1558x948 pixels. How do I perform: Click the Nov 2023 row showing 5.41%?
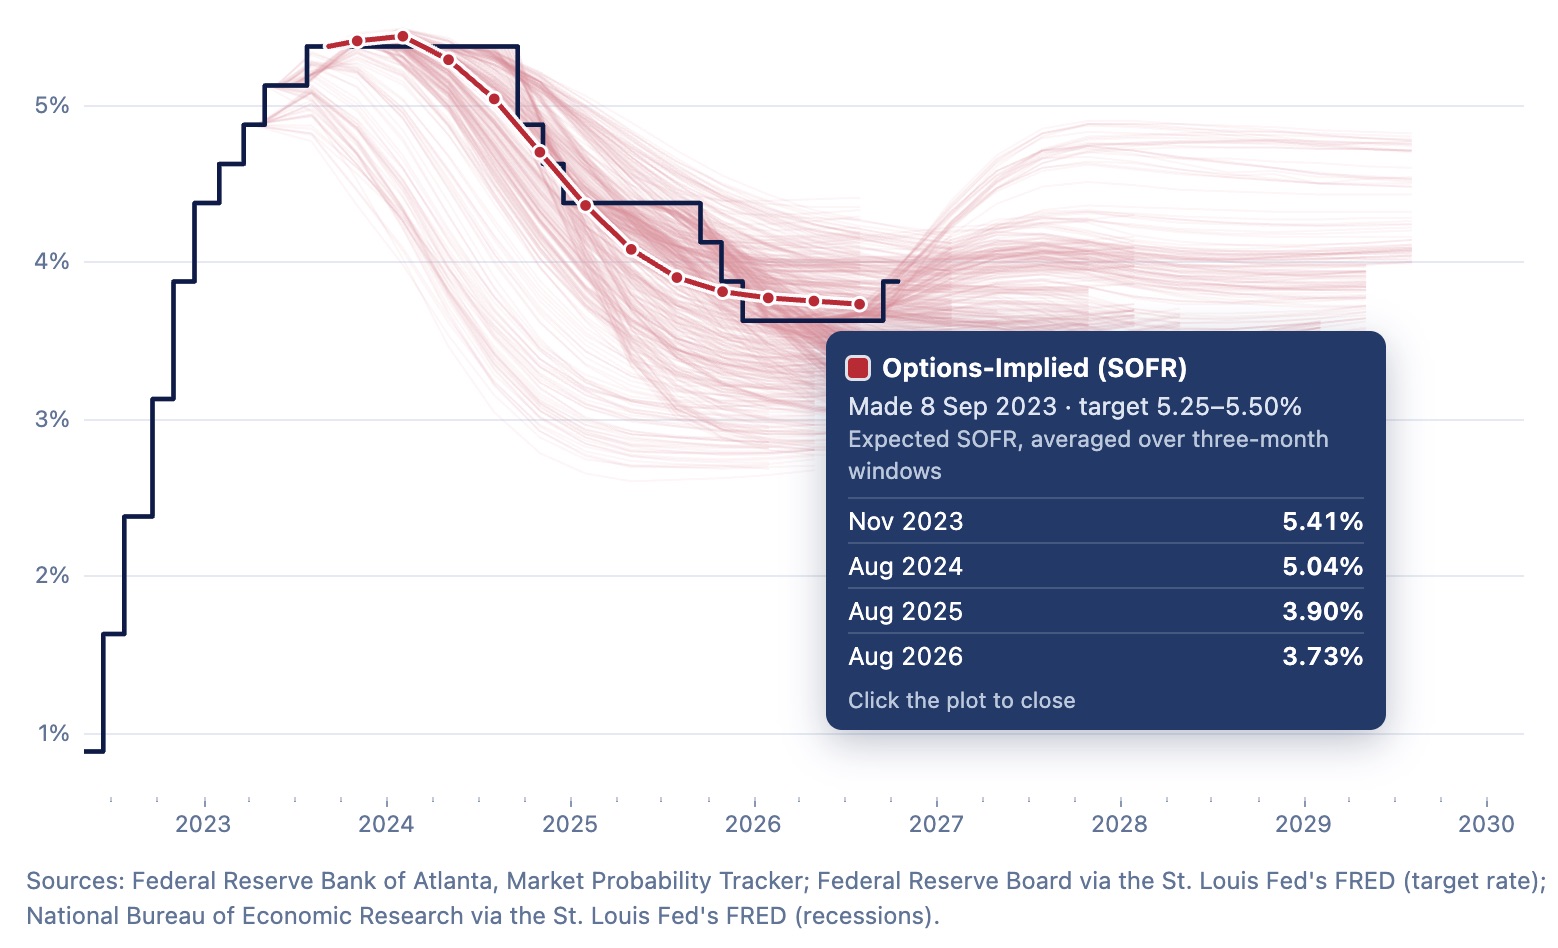pyautogui.click(x=1105, y=521)
